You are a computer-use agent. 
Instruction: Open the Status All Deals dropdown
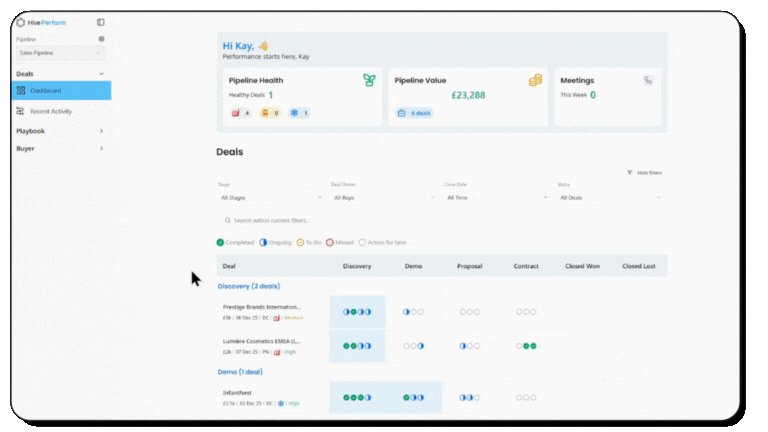(610, 197)
